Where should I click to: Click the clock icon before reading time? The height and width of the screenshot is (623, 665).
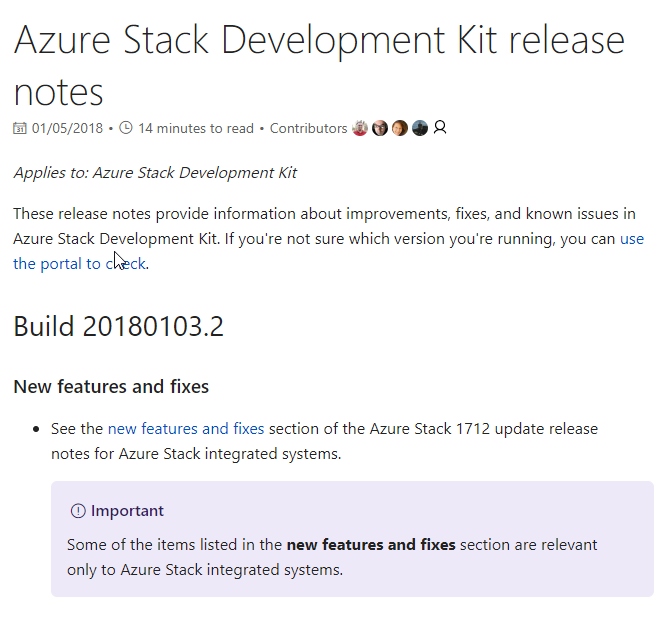tap(126, 128)
